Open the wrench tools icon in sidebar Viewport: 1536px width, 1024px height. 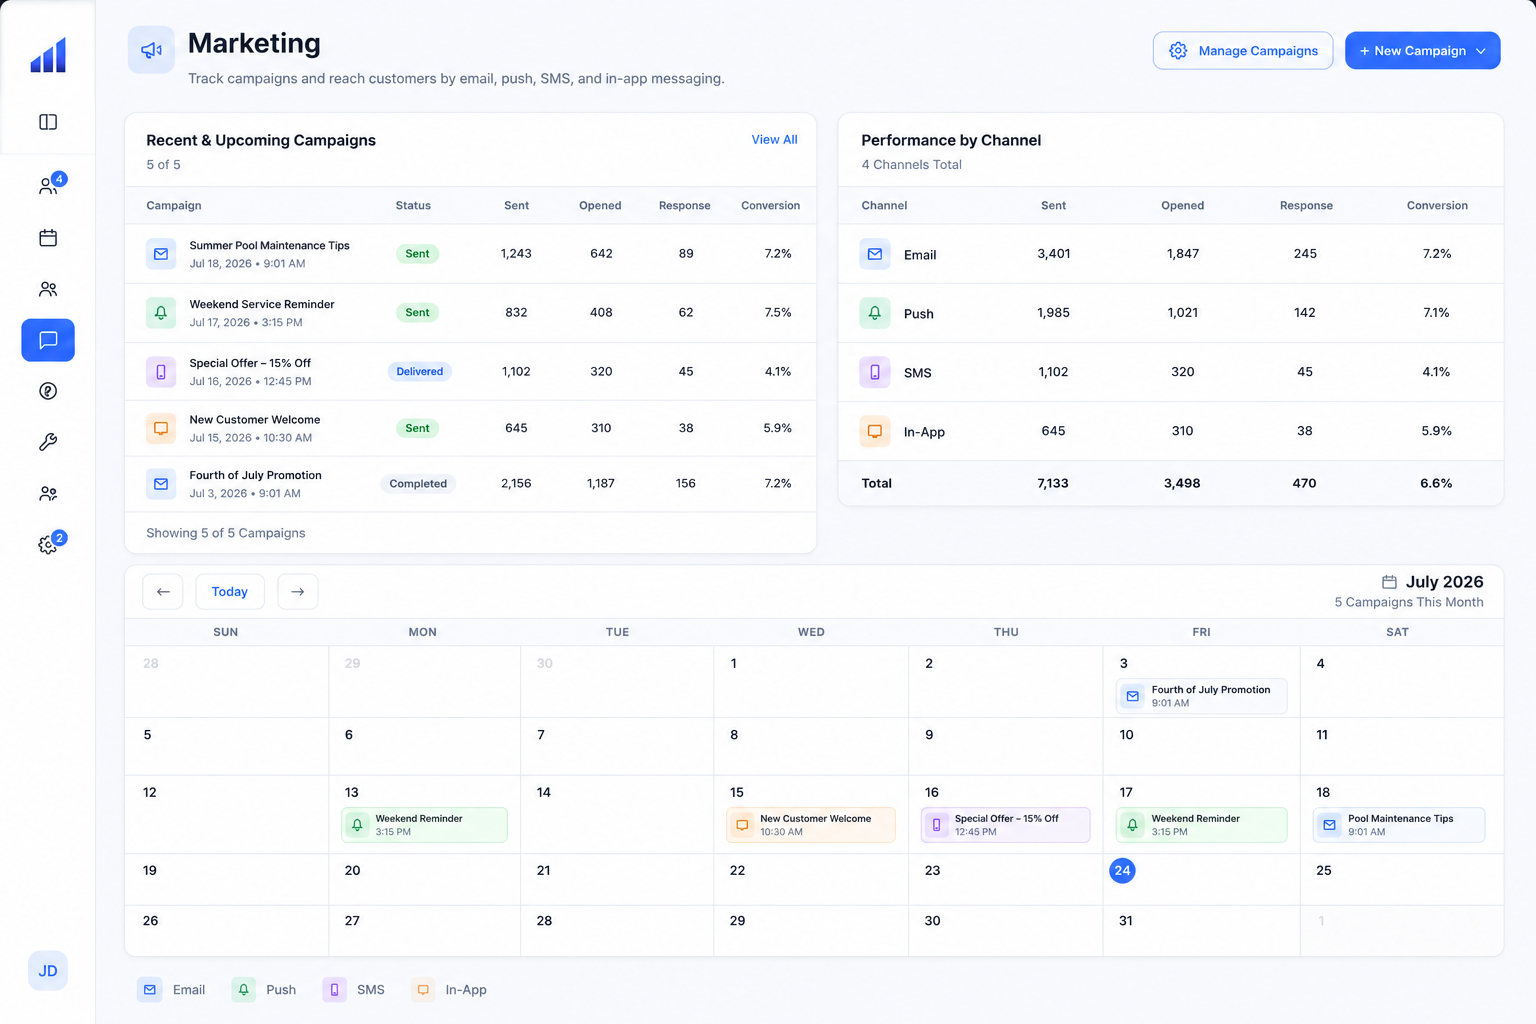pos(48,442)
